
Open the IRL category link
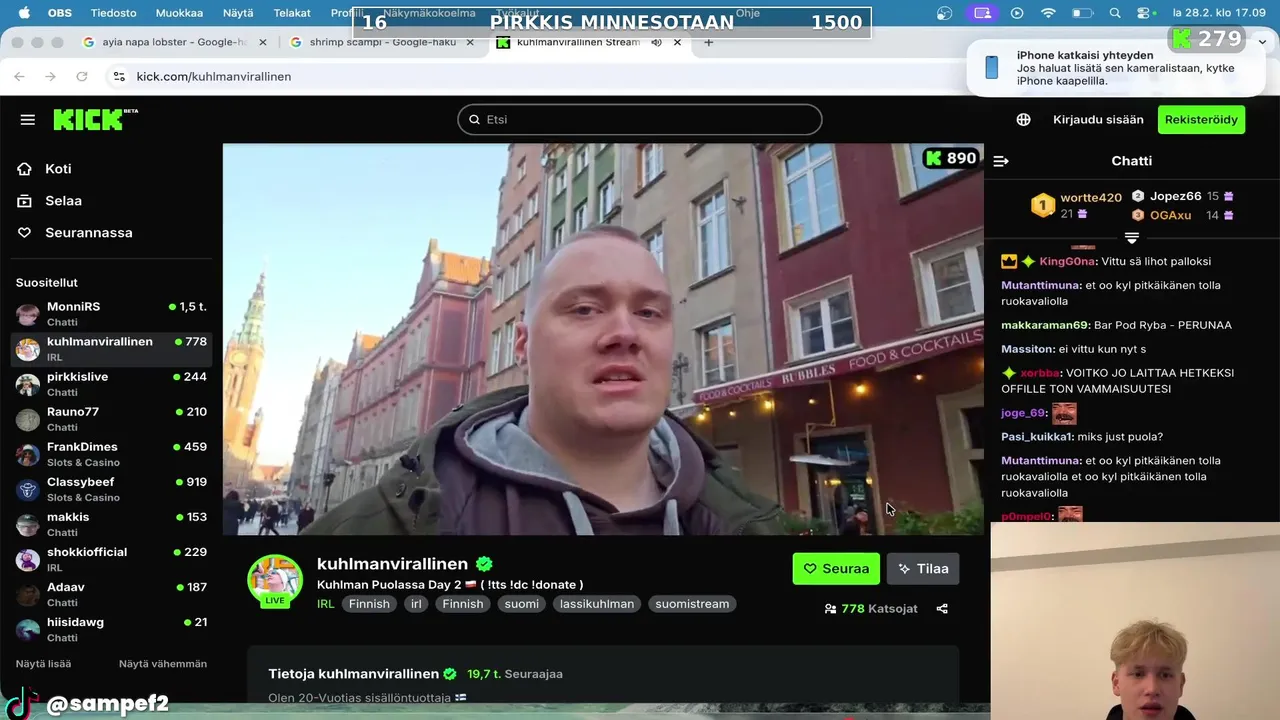(325, 604)
